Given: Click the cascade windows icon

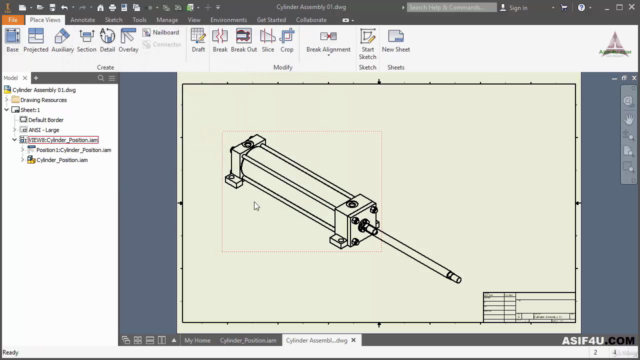Looking at the screenshot, I should coord(126,340).
